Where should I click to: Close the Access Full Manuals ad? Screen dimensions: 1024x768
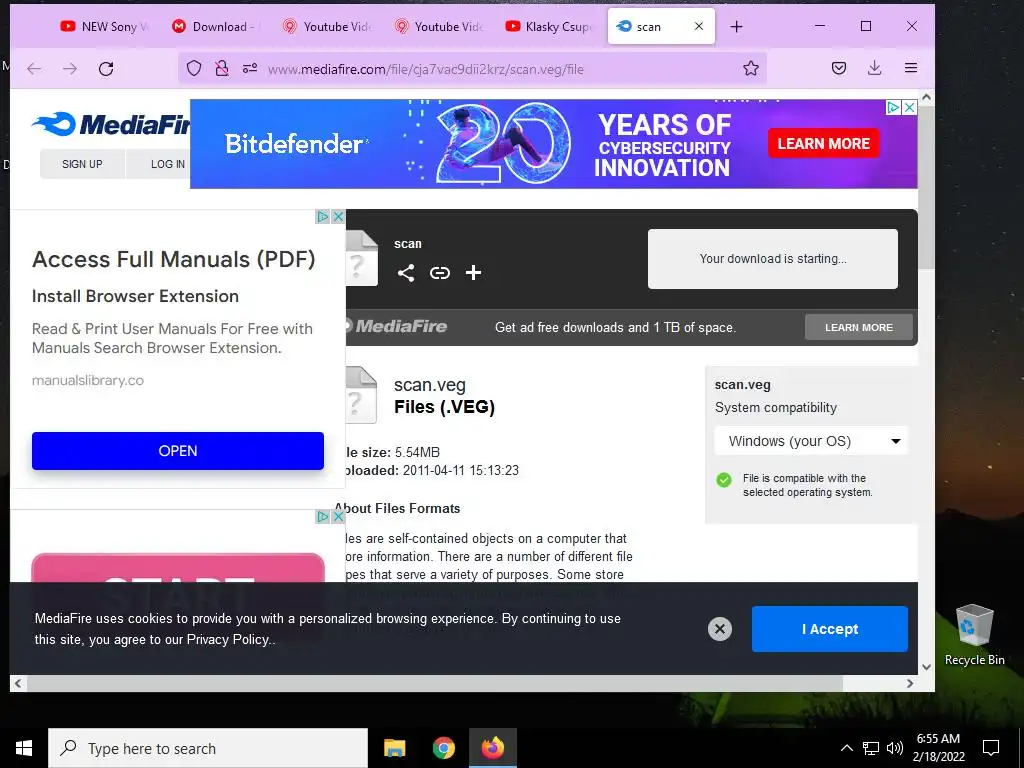click(338, 217)
